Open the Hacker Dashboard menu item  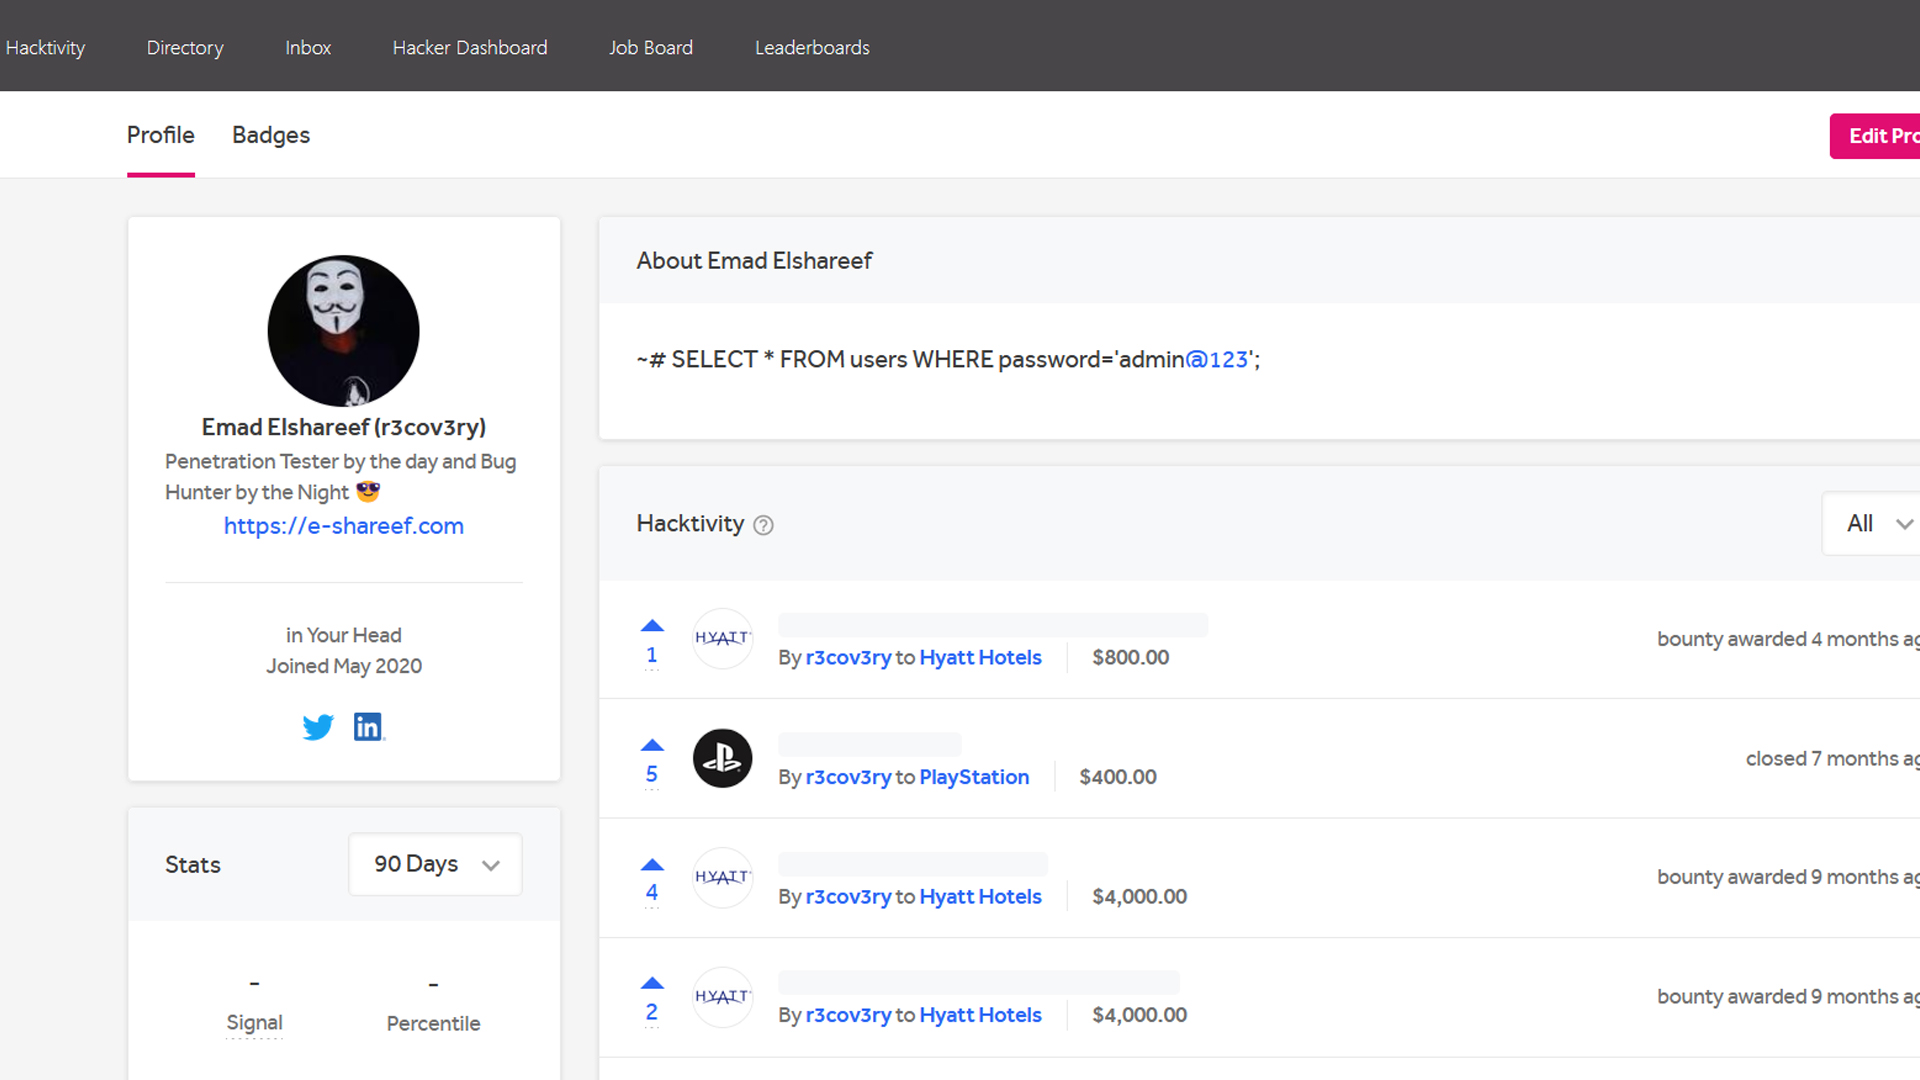470,47
